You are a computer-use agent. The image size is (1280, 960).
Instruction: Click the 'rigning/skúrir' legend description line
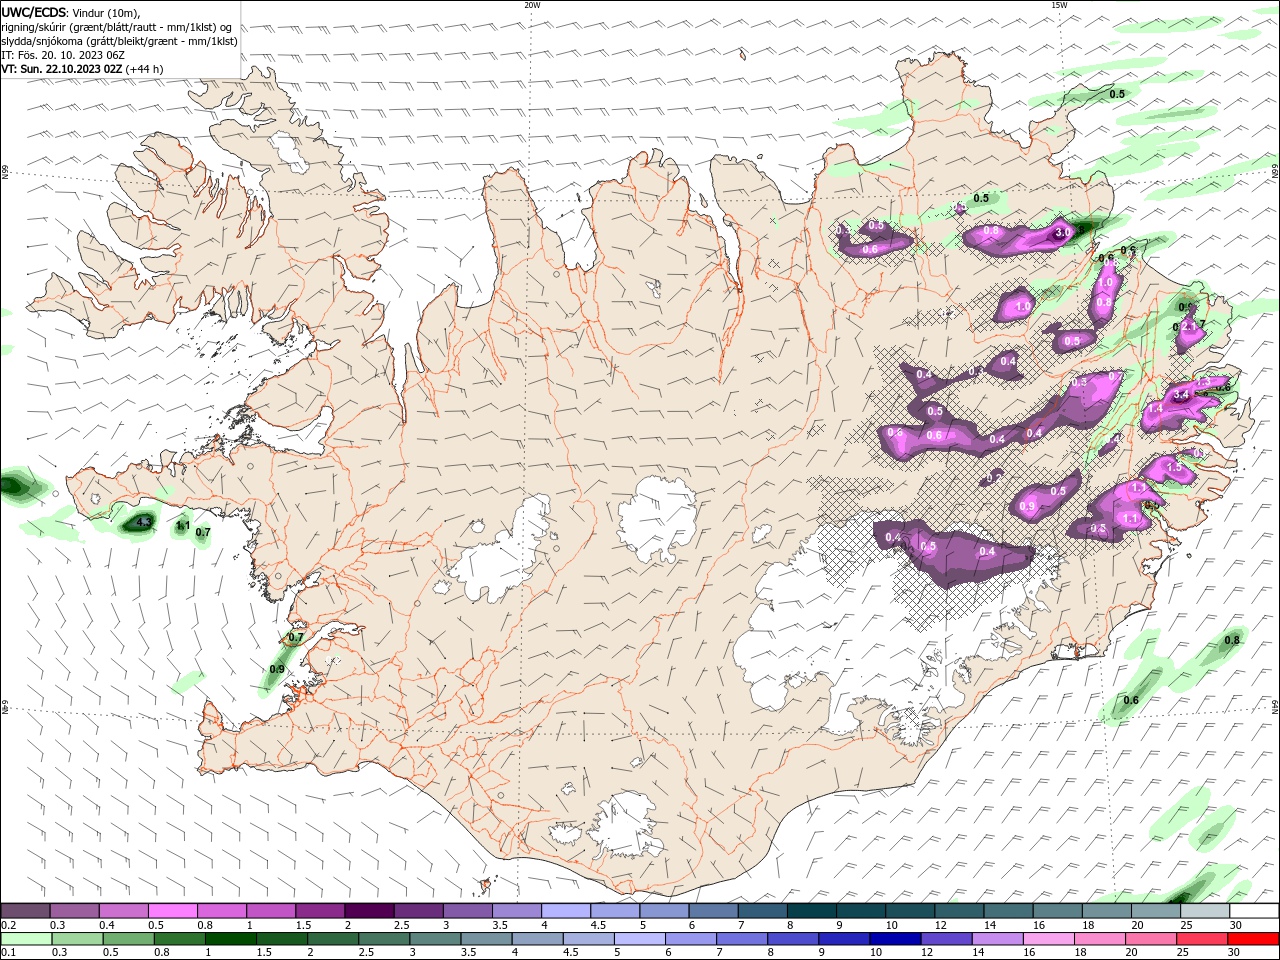pos(118,27)
